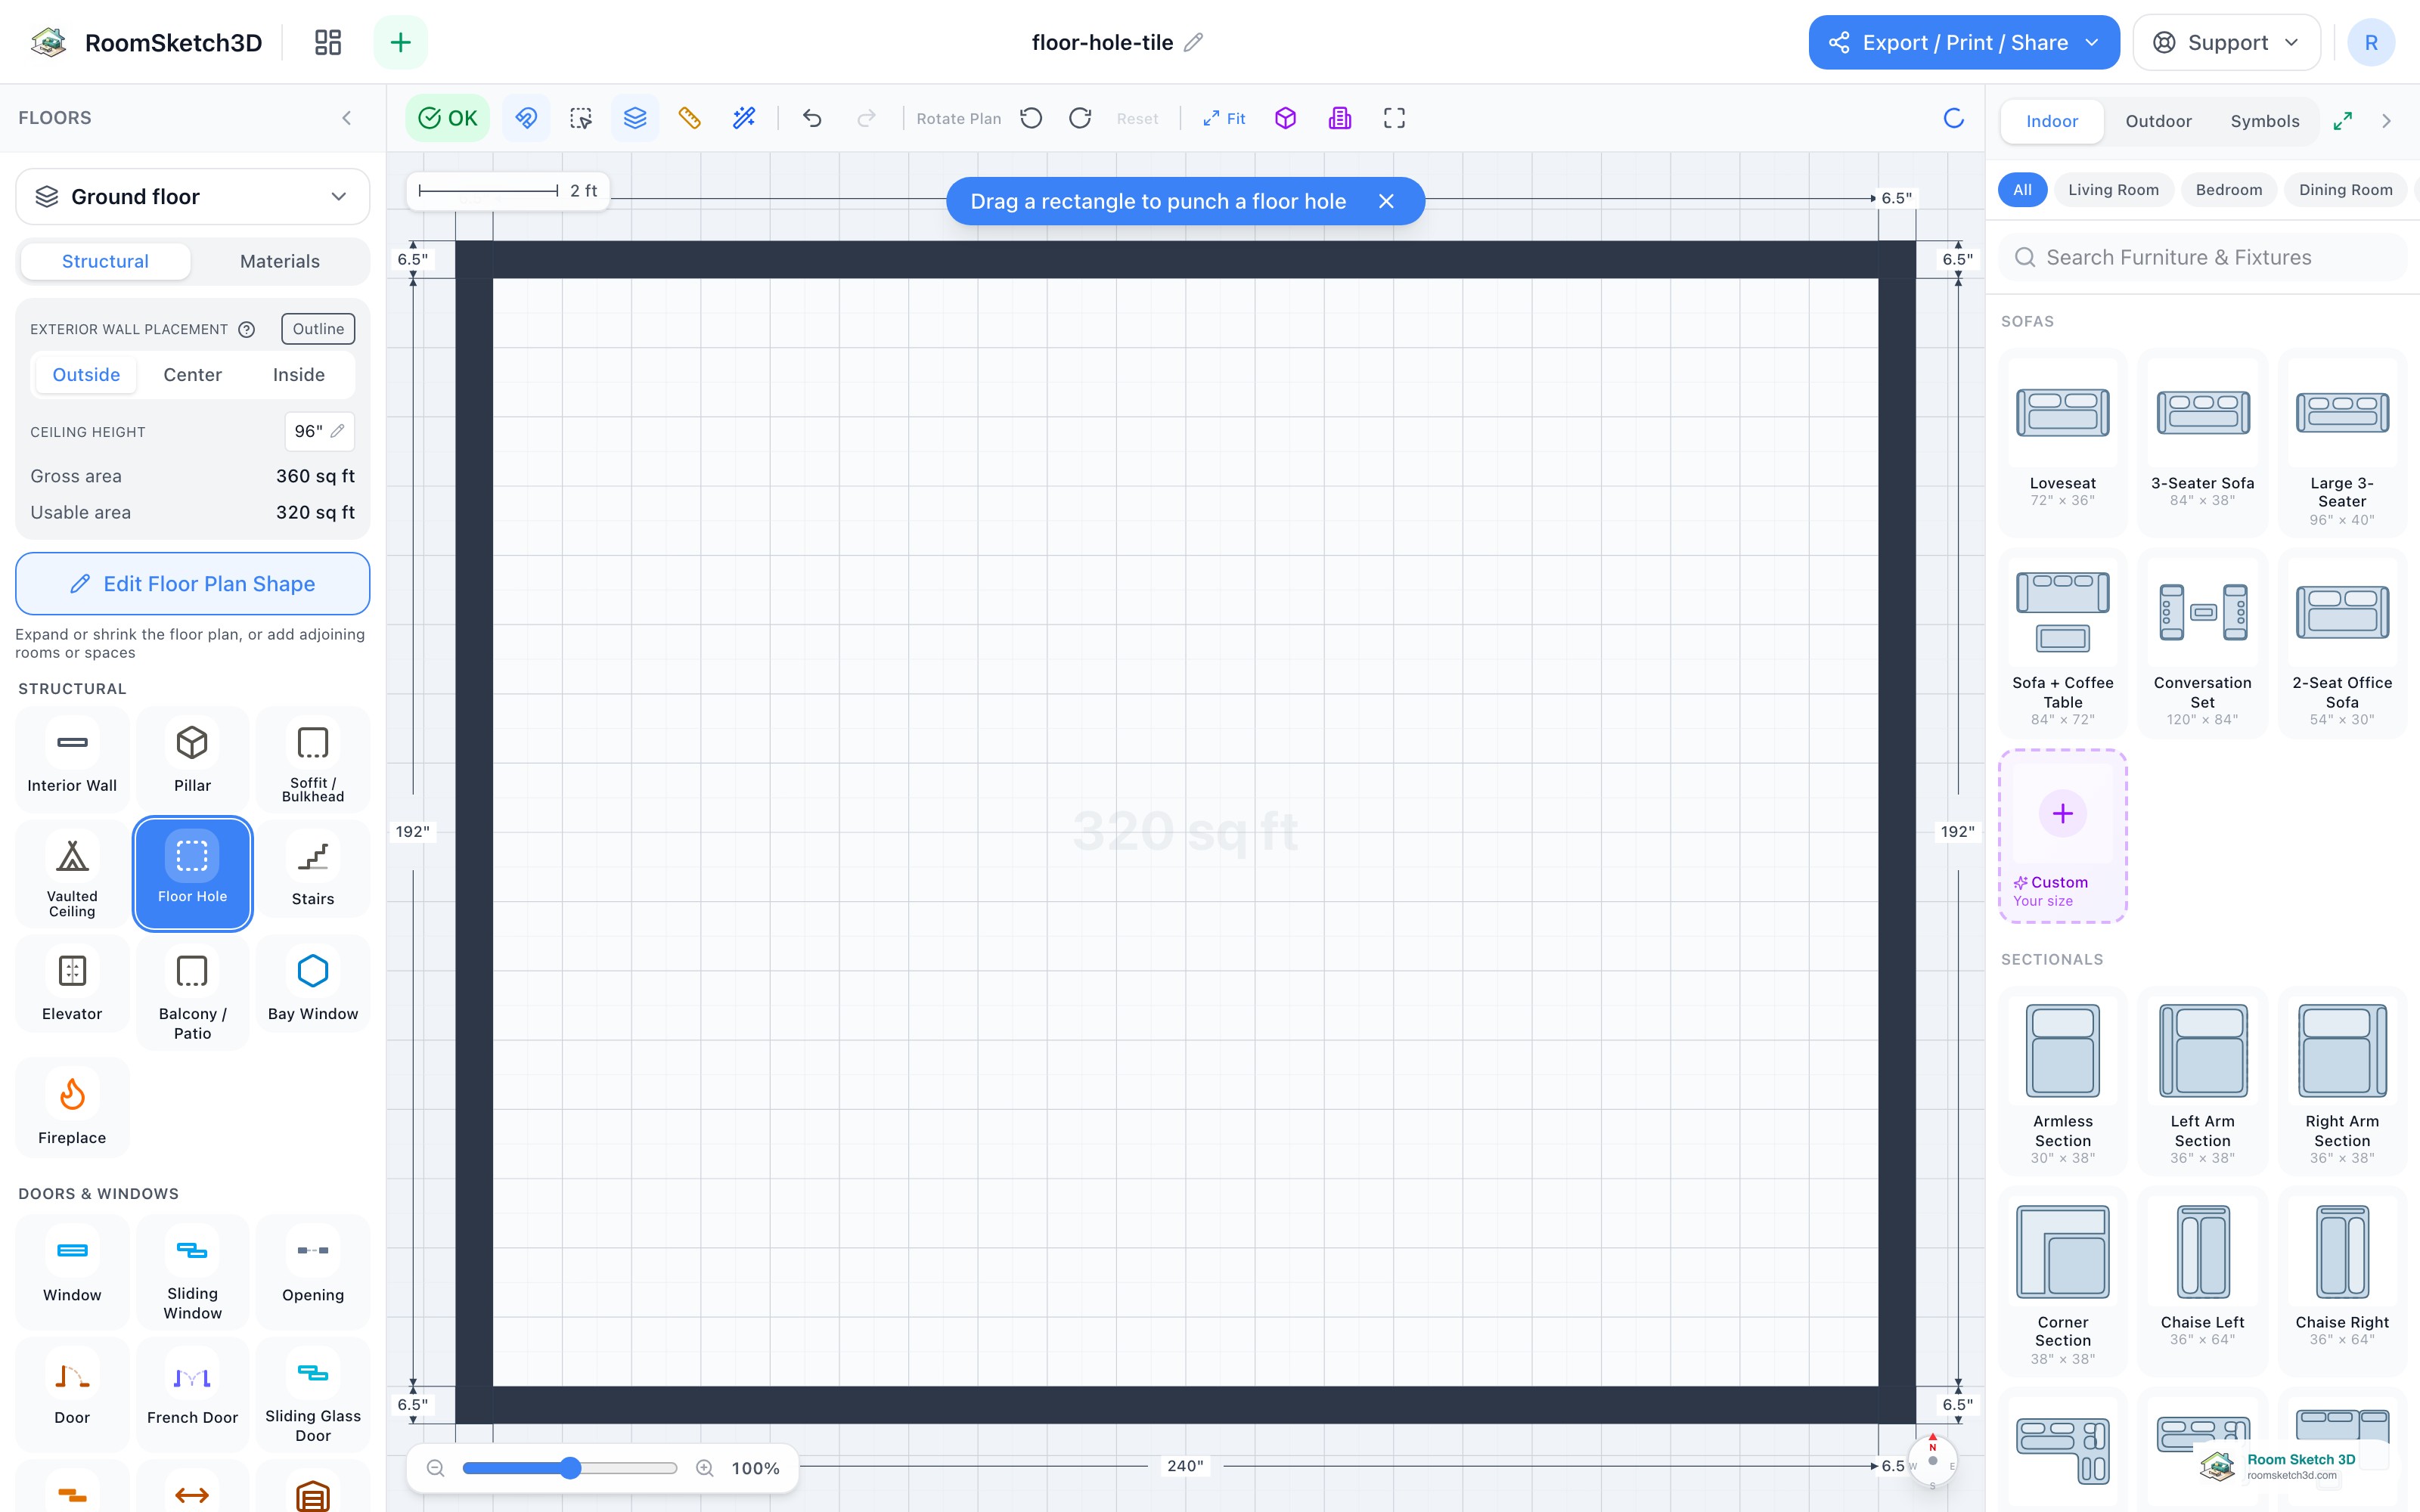Image resolution: width=2420 pixels, height=1512 pixels.
Task: Filter furniture by Dining Room
Action: tap(2345, 190)
